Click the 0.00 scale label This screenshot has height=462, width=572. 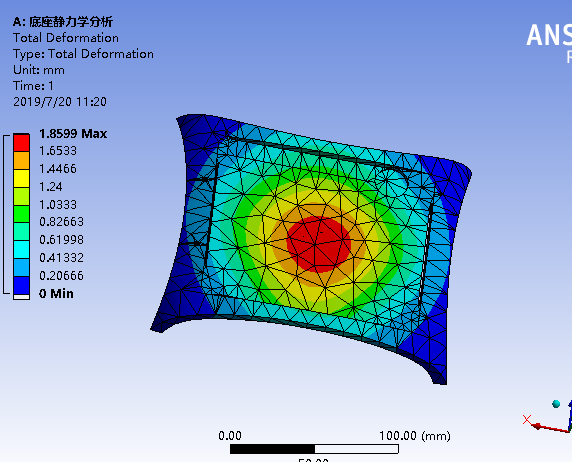[230, 436]
